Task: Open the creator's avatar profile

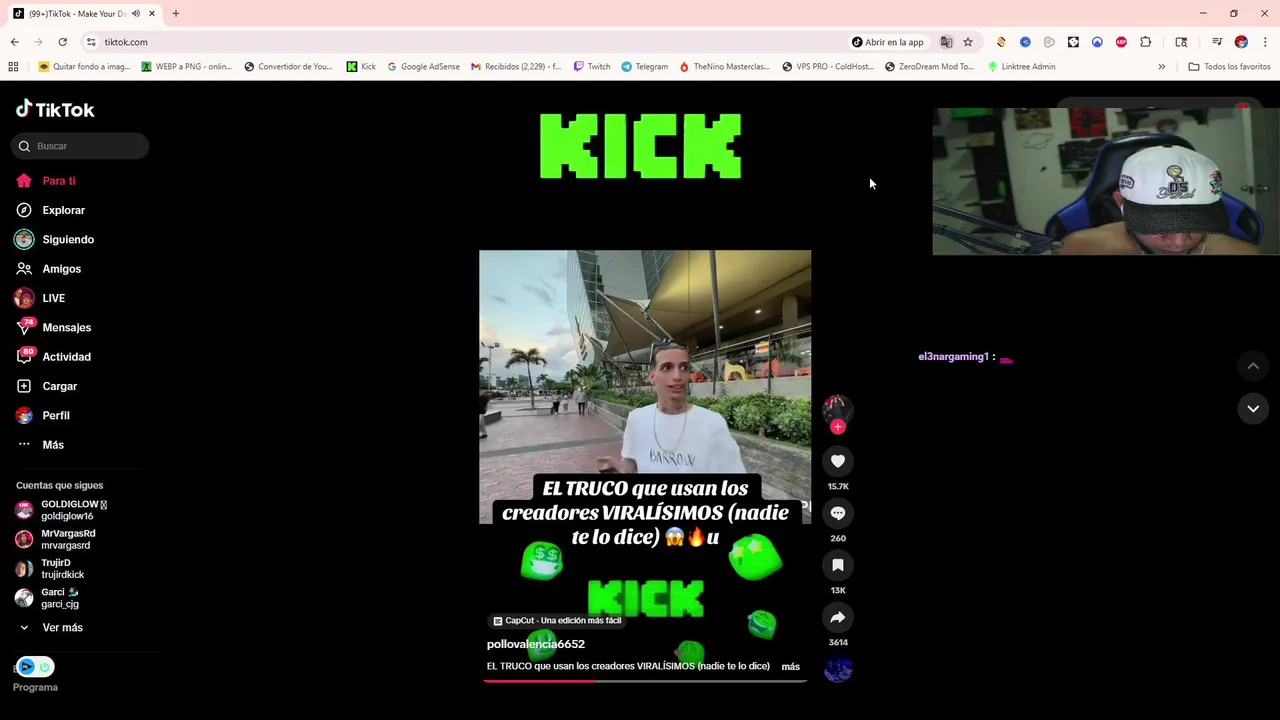Action: click(837, 408)
